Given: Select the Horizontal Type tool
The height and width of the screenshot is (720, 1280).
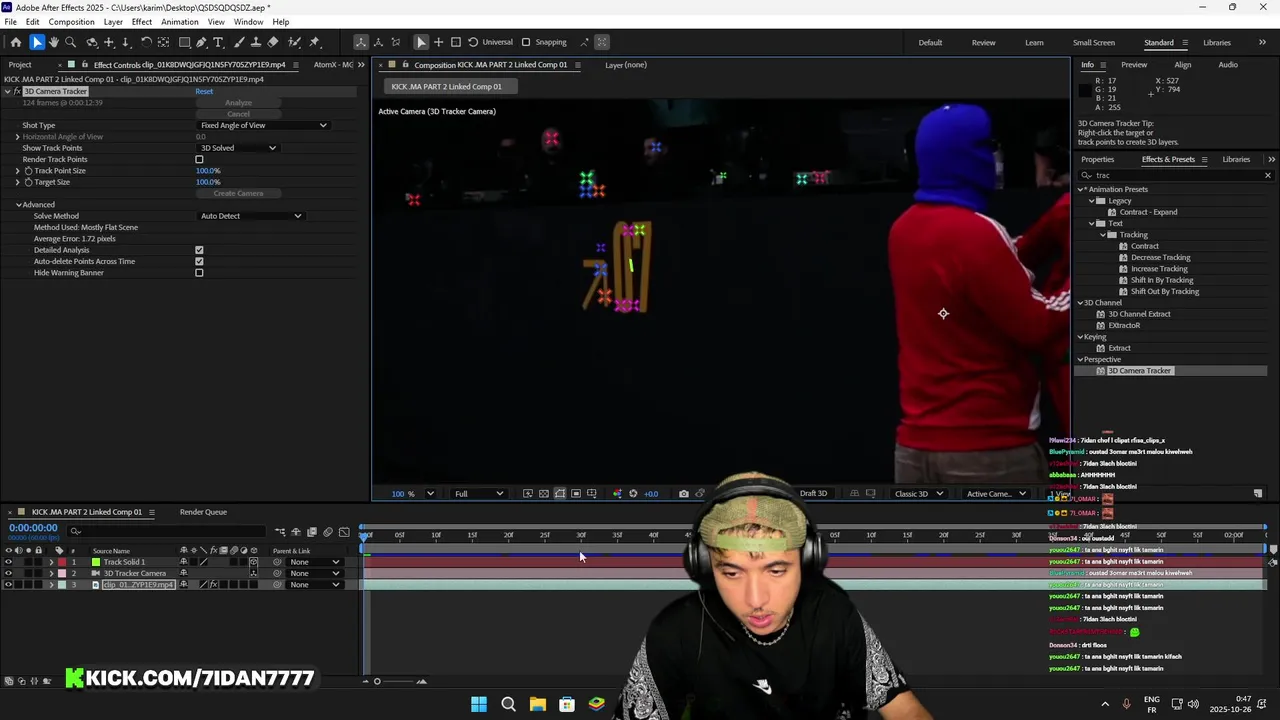Looking at the screenshot, I should [218, 42].
